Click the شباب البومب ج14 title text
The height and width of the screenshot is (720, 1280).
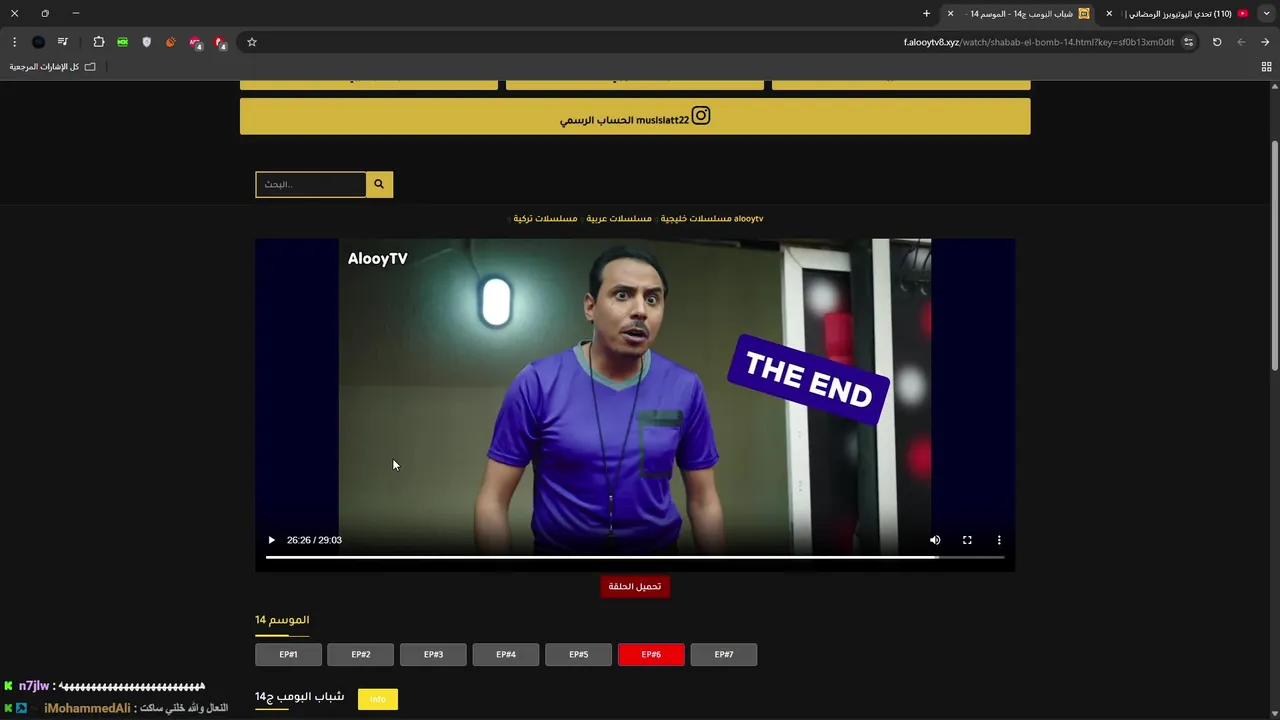click(300, 696)
